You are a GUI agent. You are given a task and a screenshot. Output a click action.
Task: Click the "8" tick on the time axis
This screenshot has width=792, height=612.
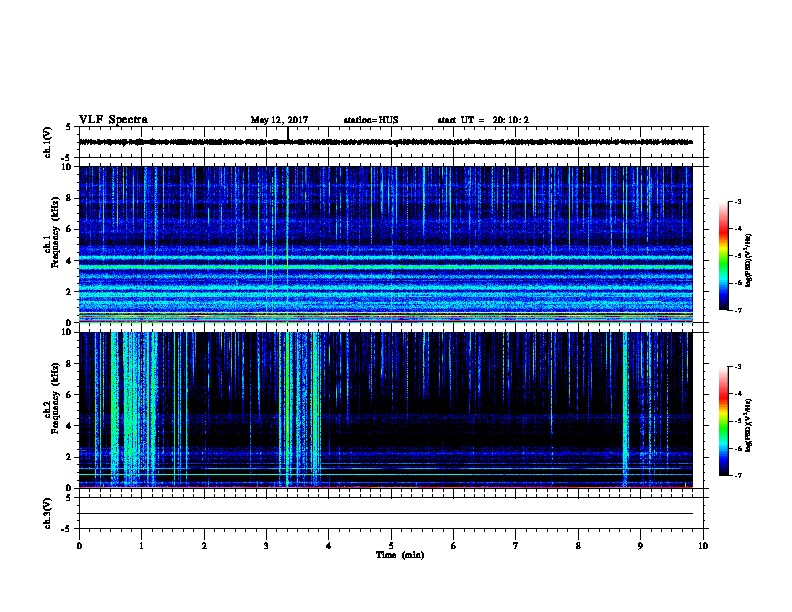click(578, 545)
